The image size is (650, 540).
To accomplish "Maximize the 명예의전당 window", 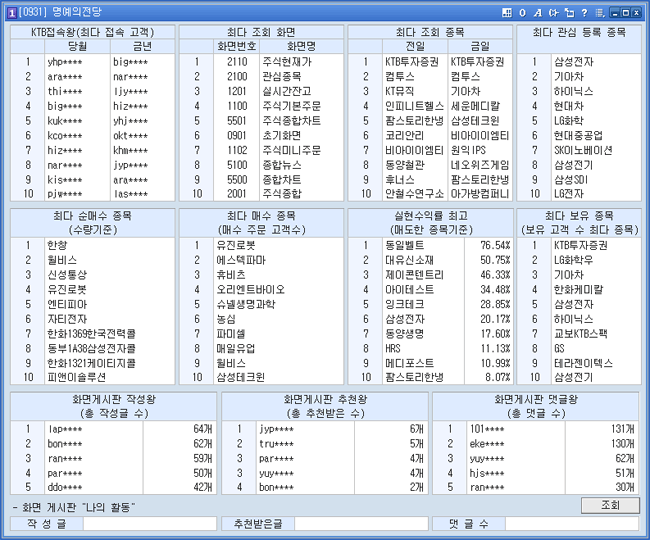I will [626, 11].
